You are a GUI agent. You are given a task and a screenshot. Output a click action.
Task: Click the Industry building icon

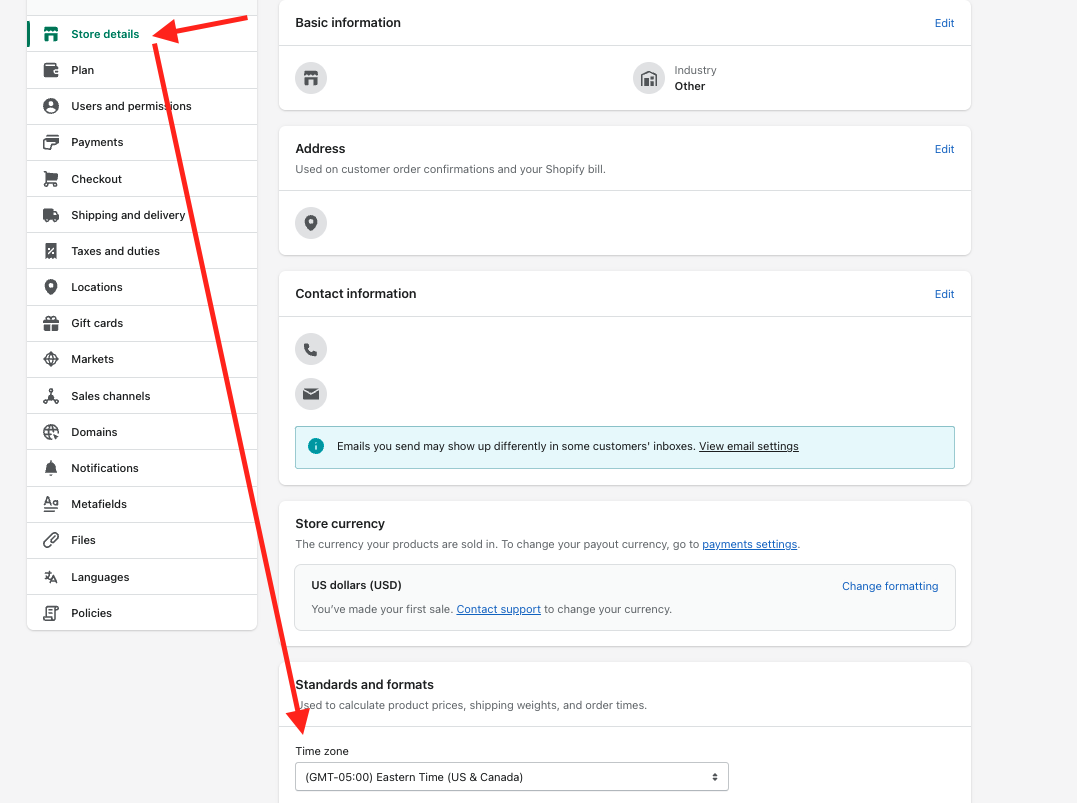pyautogui.click(x=649, y=78)
